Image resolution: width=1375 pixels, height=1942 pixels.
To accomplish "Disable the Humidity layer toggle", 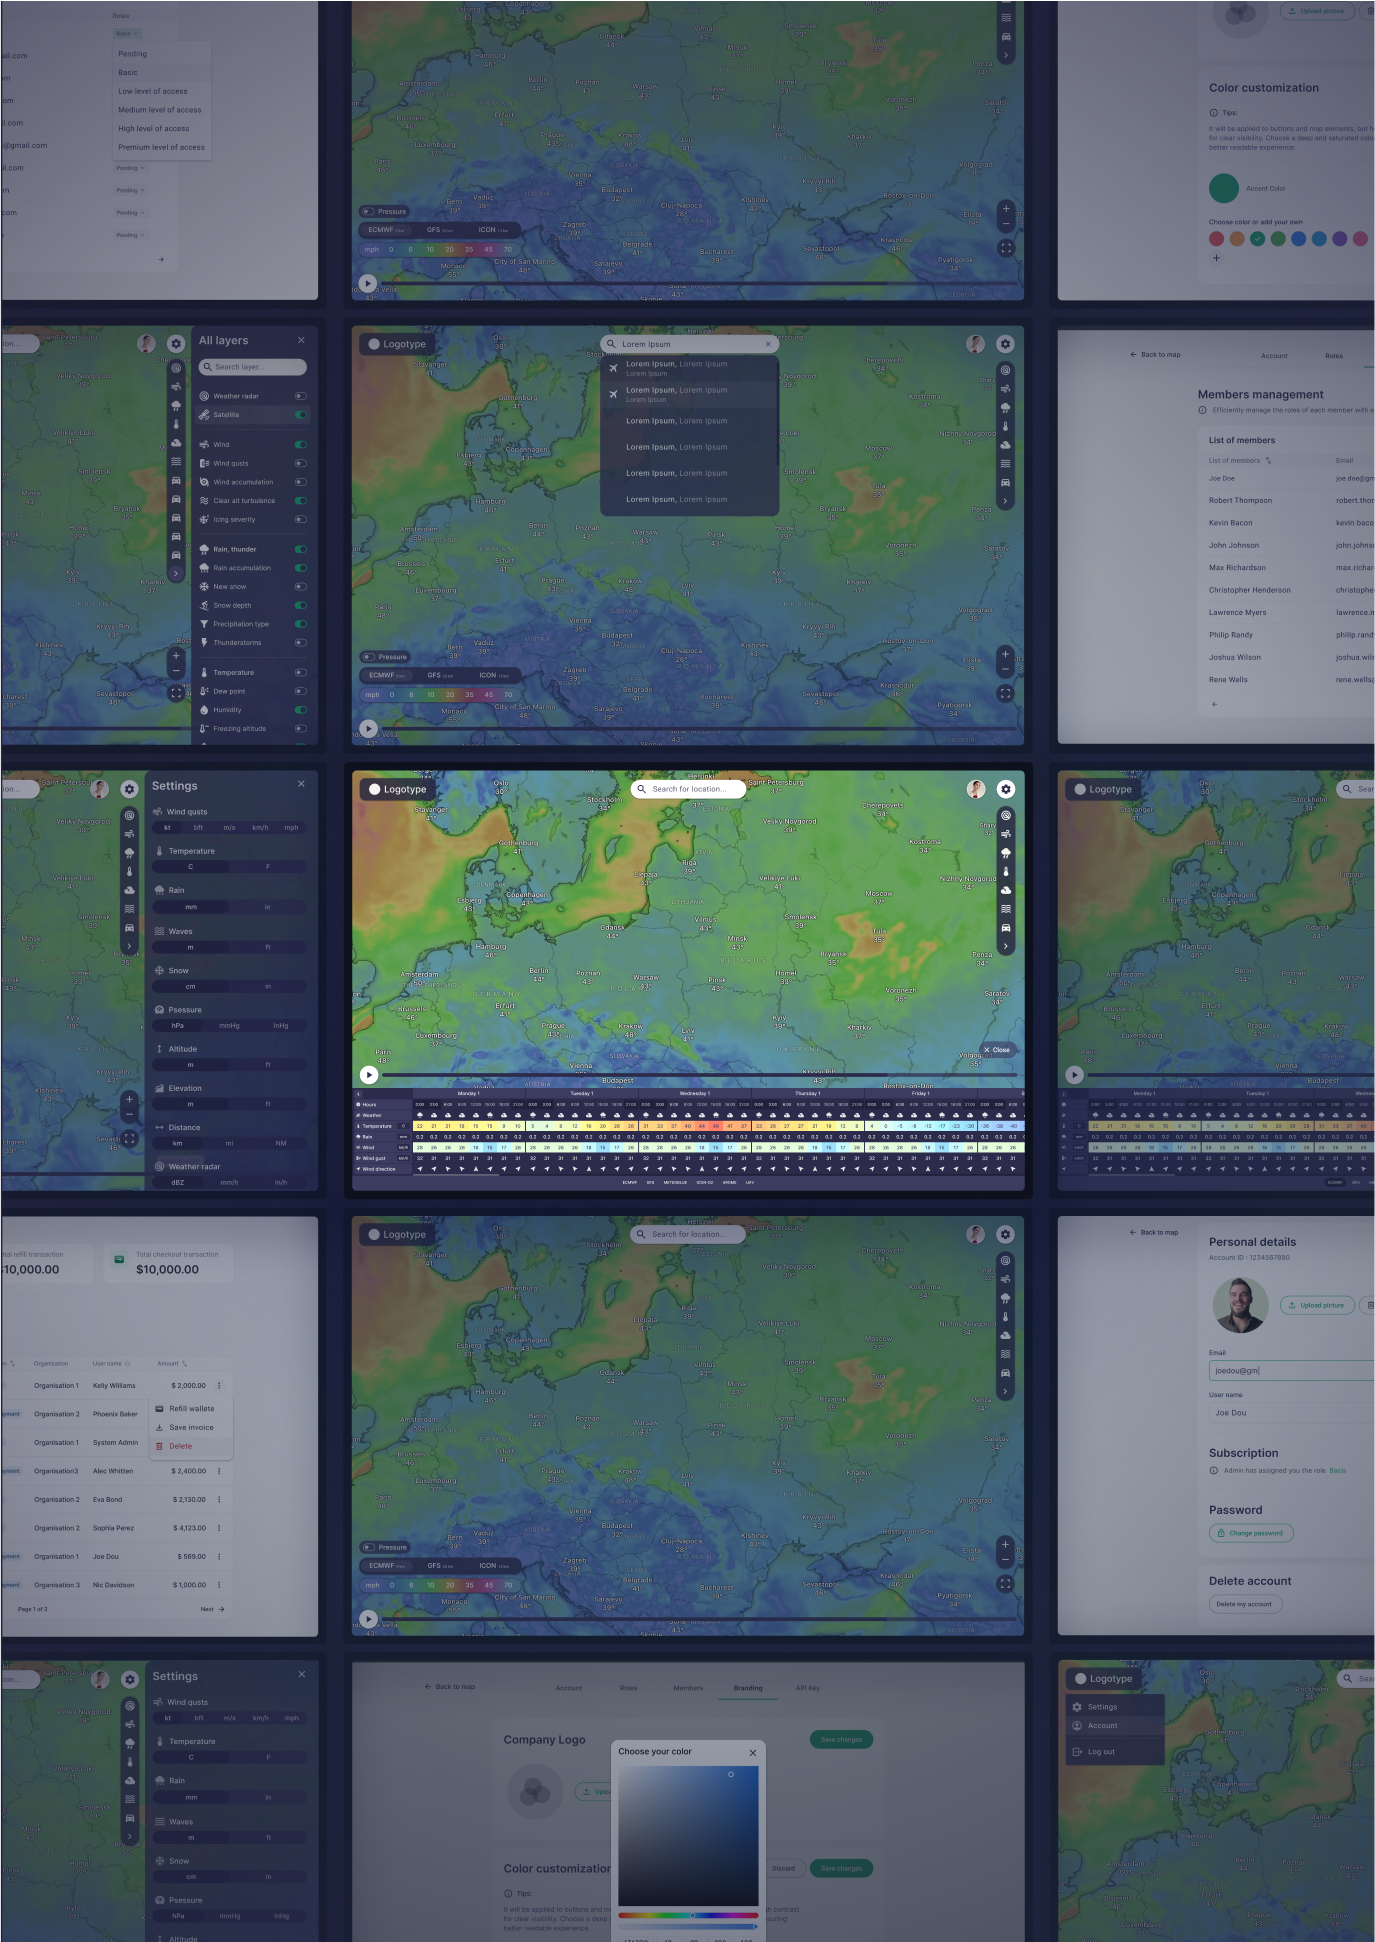I will click(300, 710).
